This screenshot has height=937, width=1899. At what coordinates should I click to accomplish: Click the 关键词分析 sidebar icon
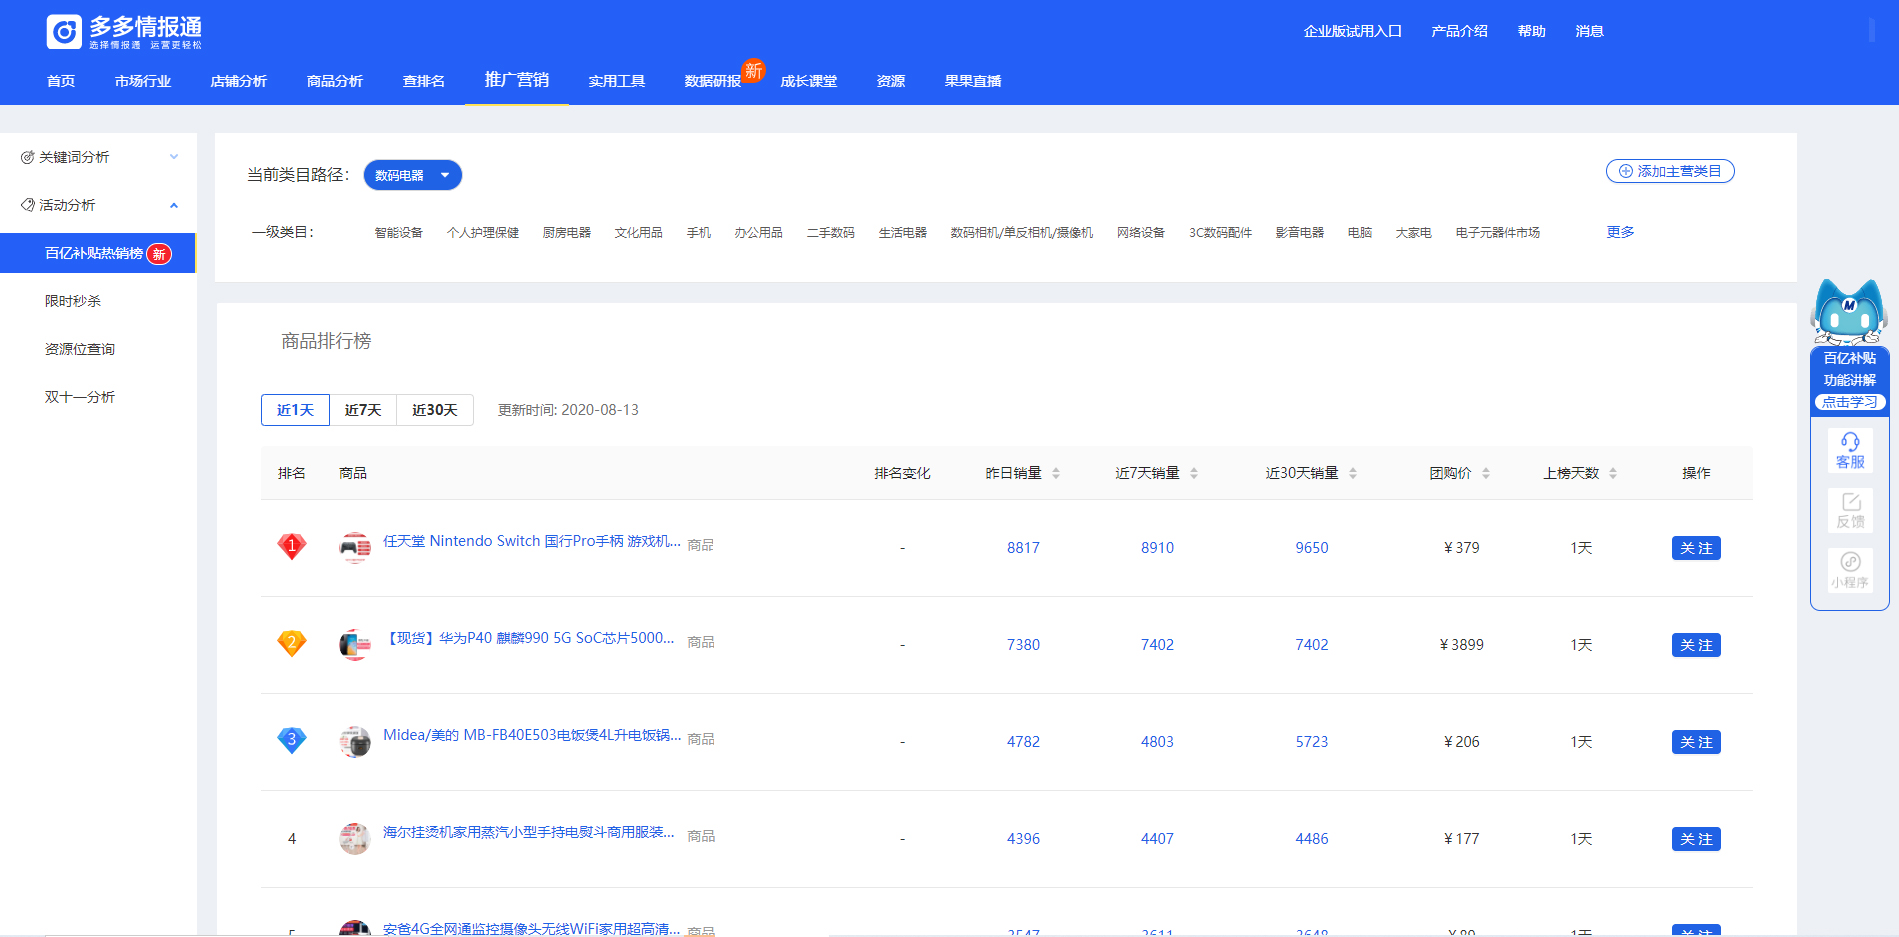pos(28,157)
